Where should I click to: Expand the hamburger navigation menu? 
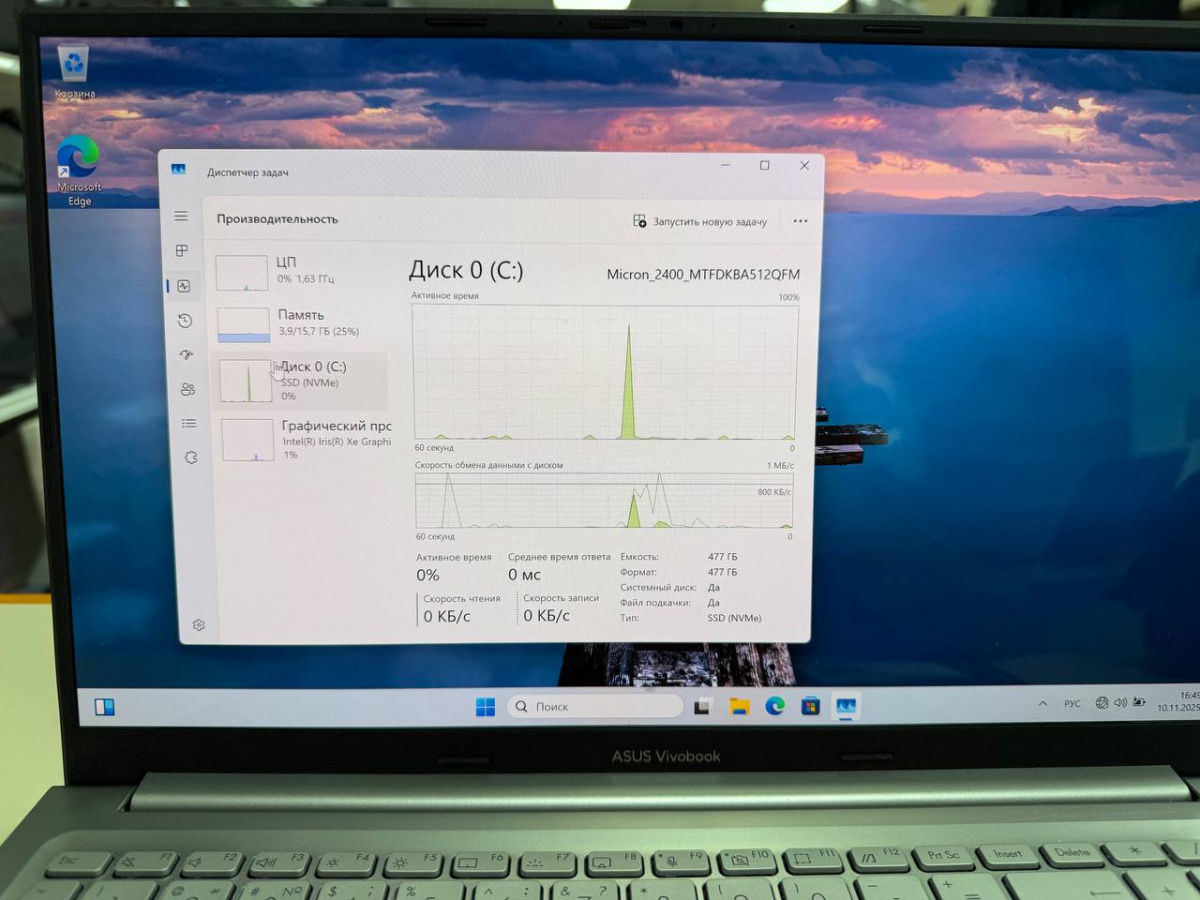[x=181, y=216]
